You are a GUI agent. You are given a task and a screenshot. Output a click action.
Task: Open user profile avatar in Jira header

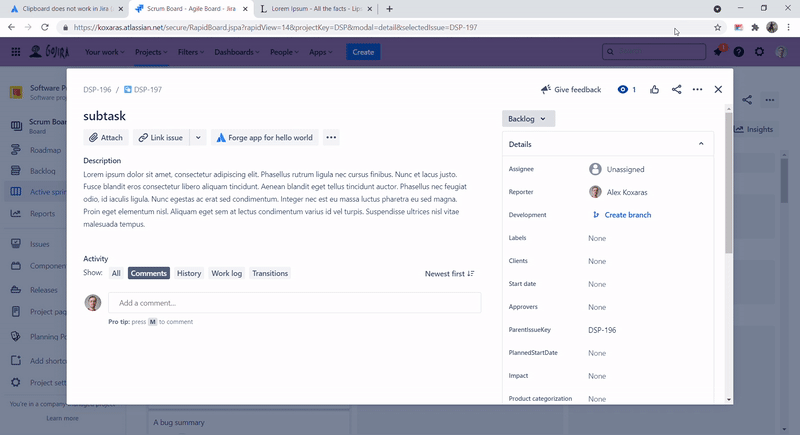781,52
